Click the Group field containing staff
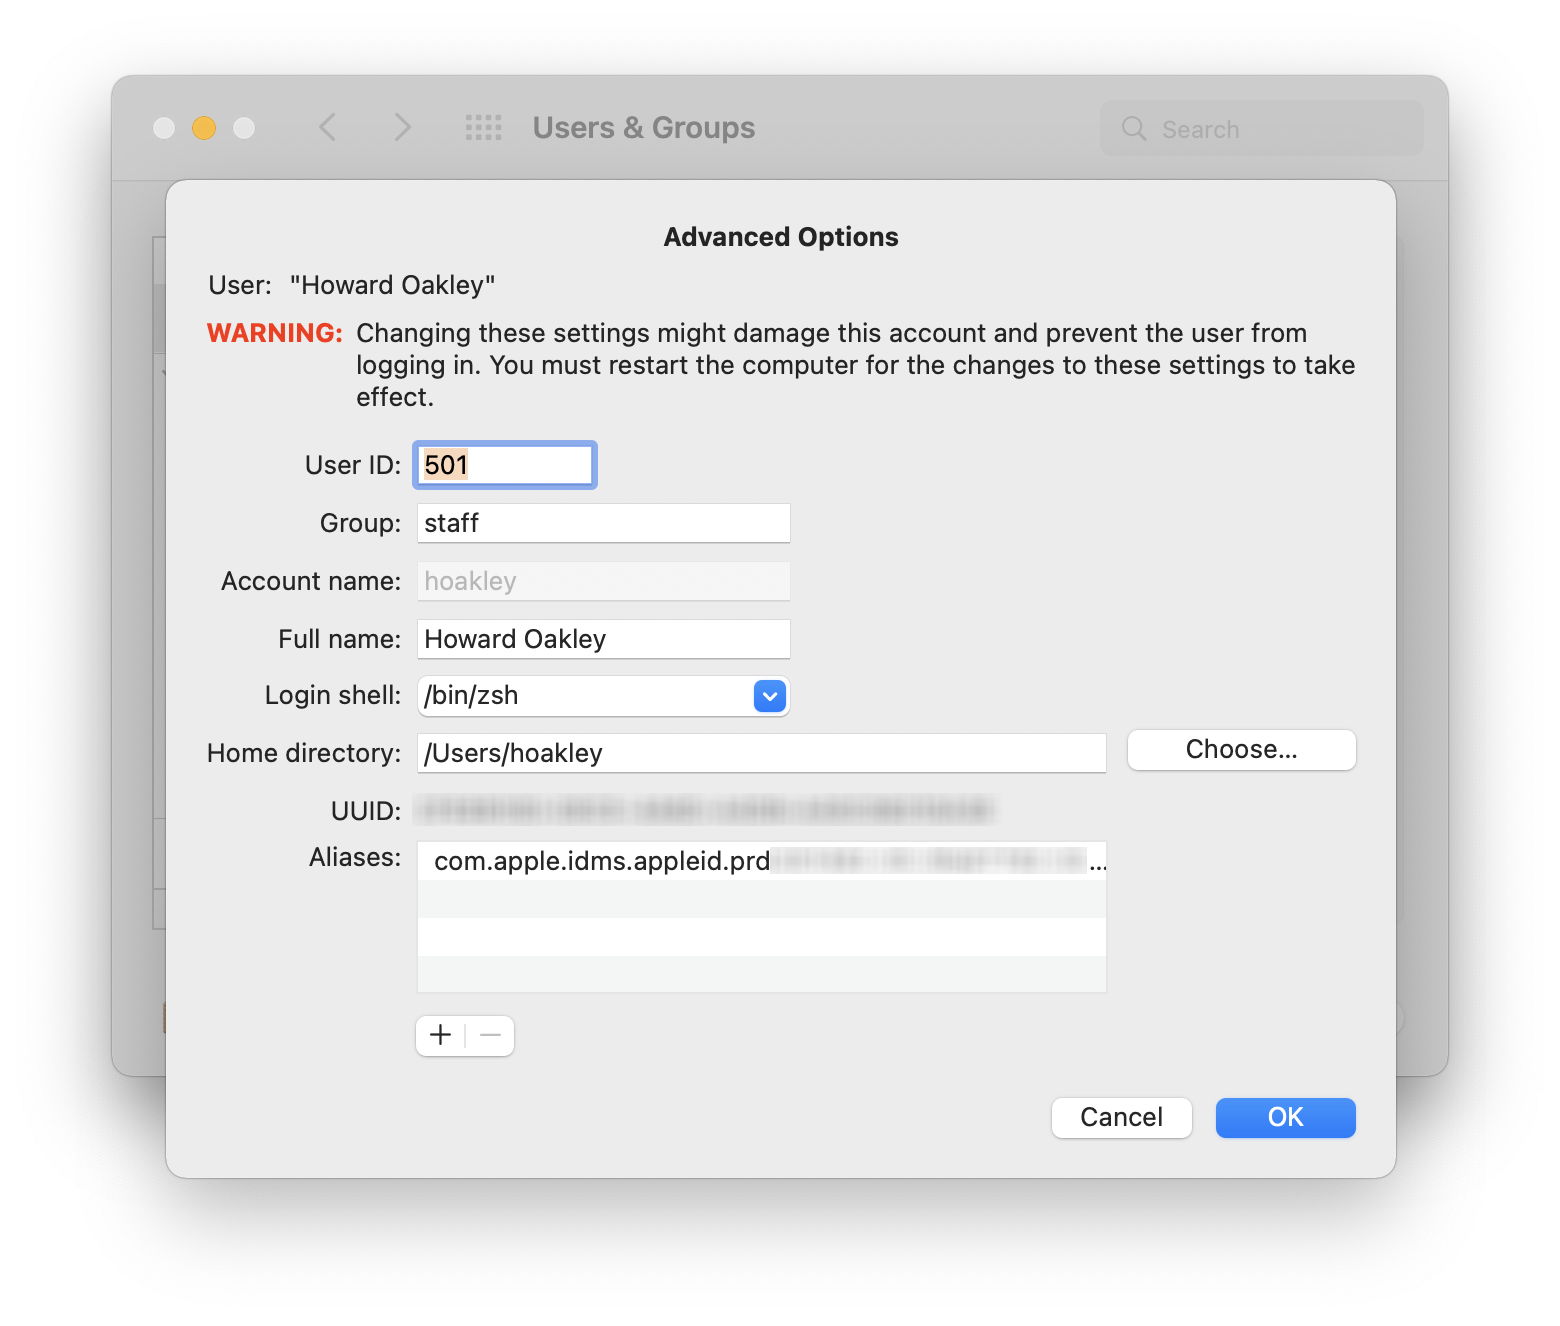The height and width of the screenshot is (1326, 1560). click(x=602, y=522)
